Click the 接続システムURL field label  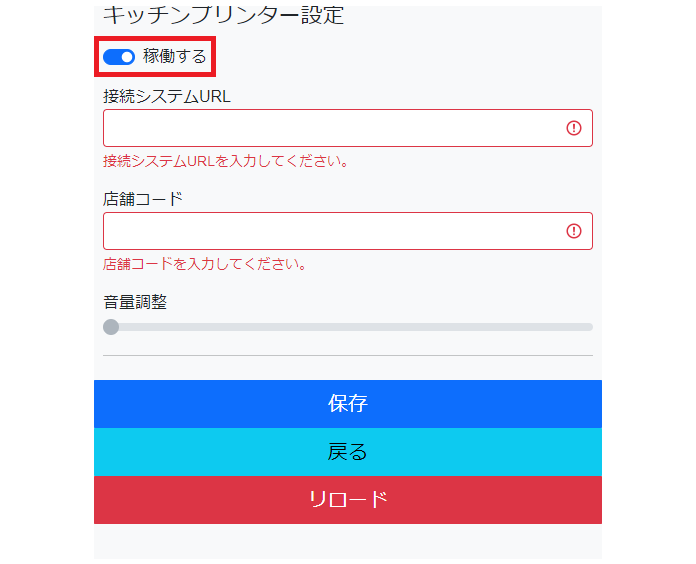[x=167, y=96]
